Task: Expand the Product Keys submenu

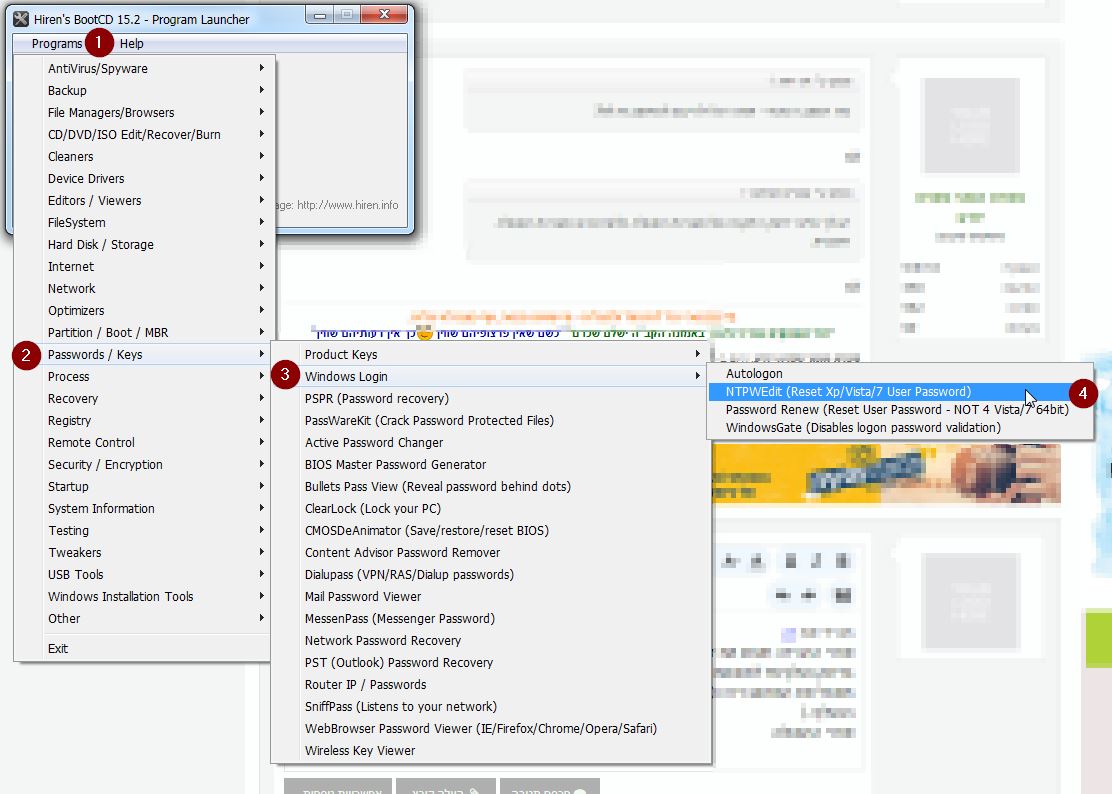Action: pyautogui.click(x=491, y=354)
